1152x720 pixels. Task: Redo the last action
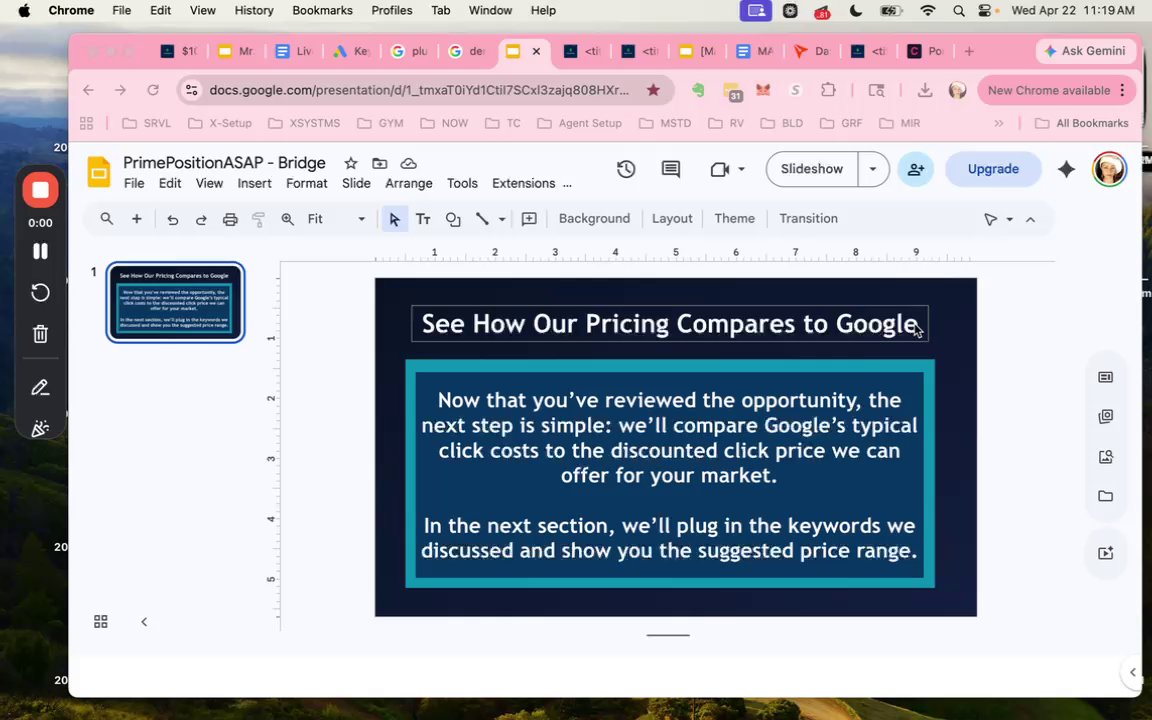[x=201, y=219]
